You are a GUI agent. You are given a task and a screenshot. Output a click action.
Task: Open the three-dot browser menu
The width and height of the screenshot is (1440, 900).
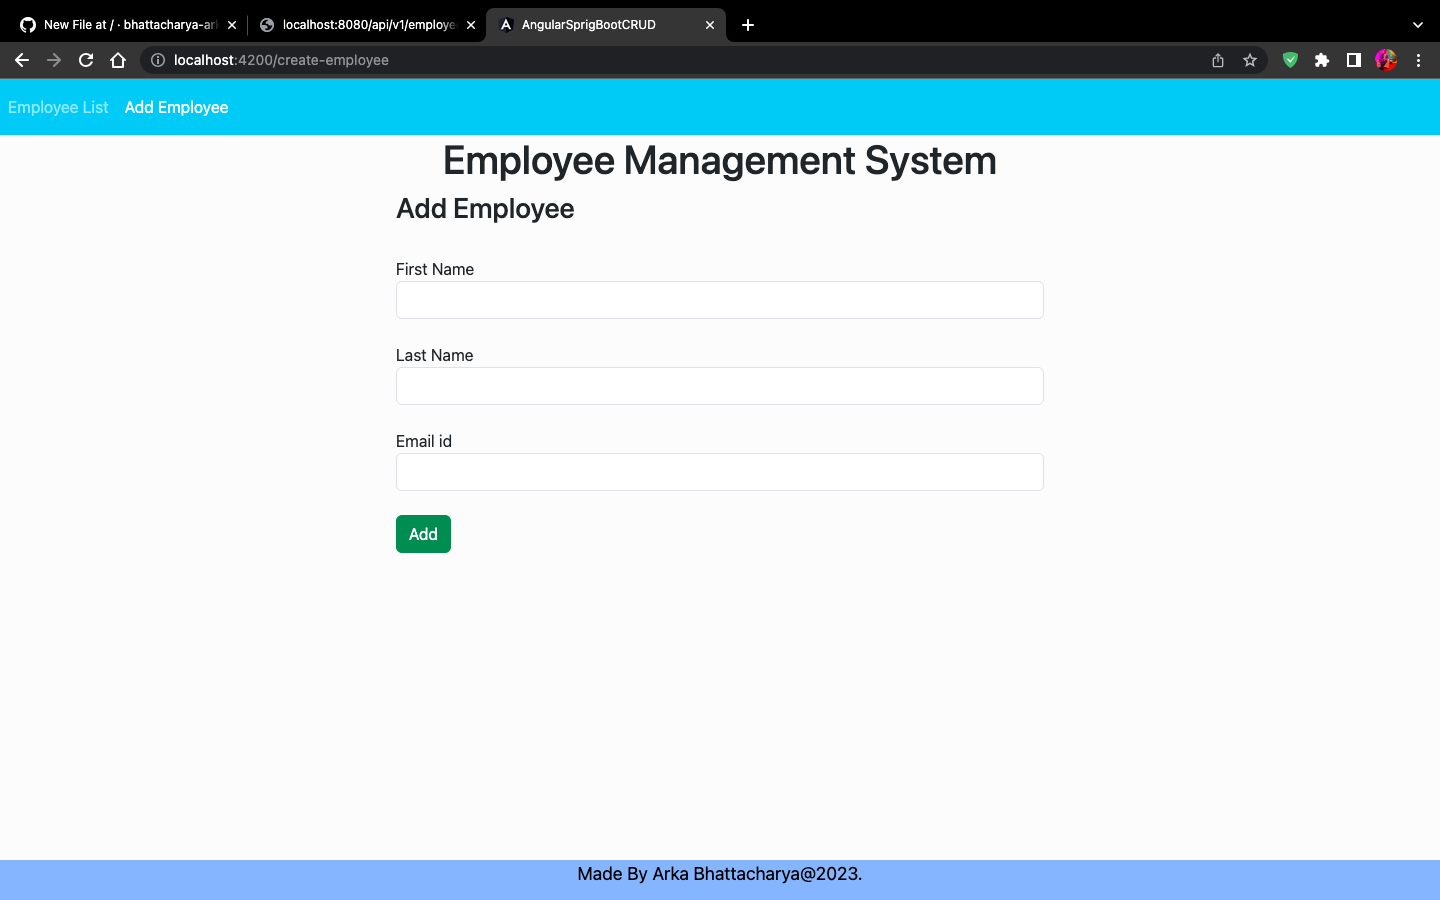tap(1419, 60)
